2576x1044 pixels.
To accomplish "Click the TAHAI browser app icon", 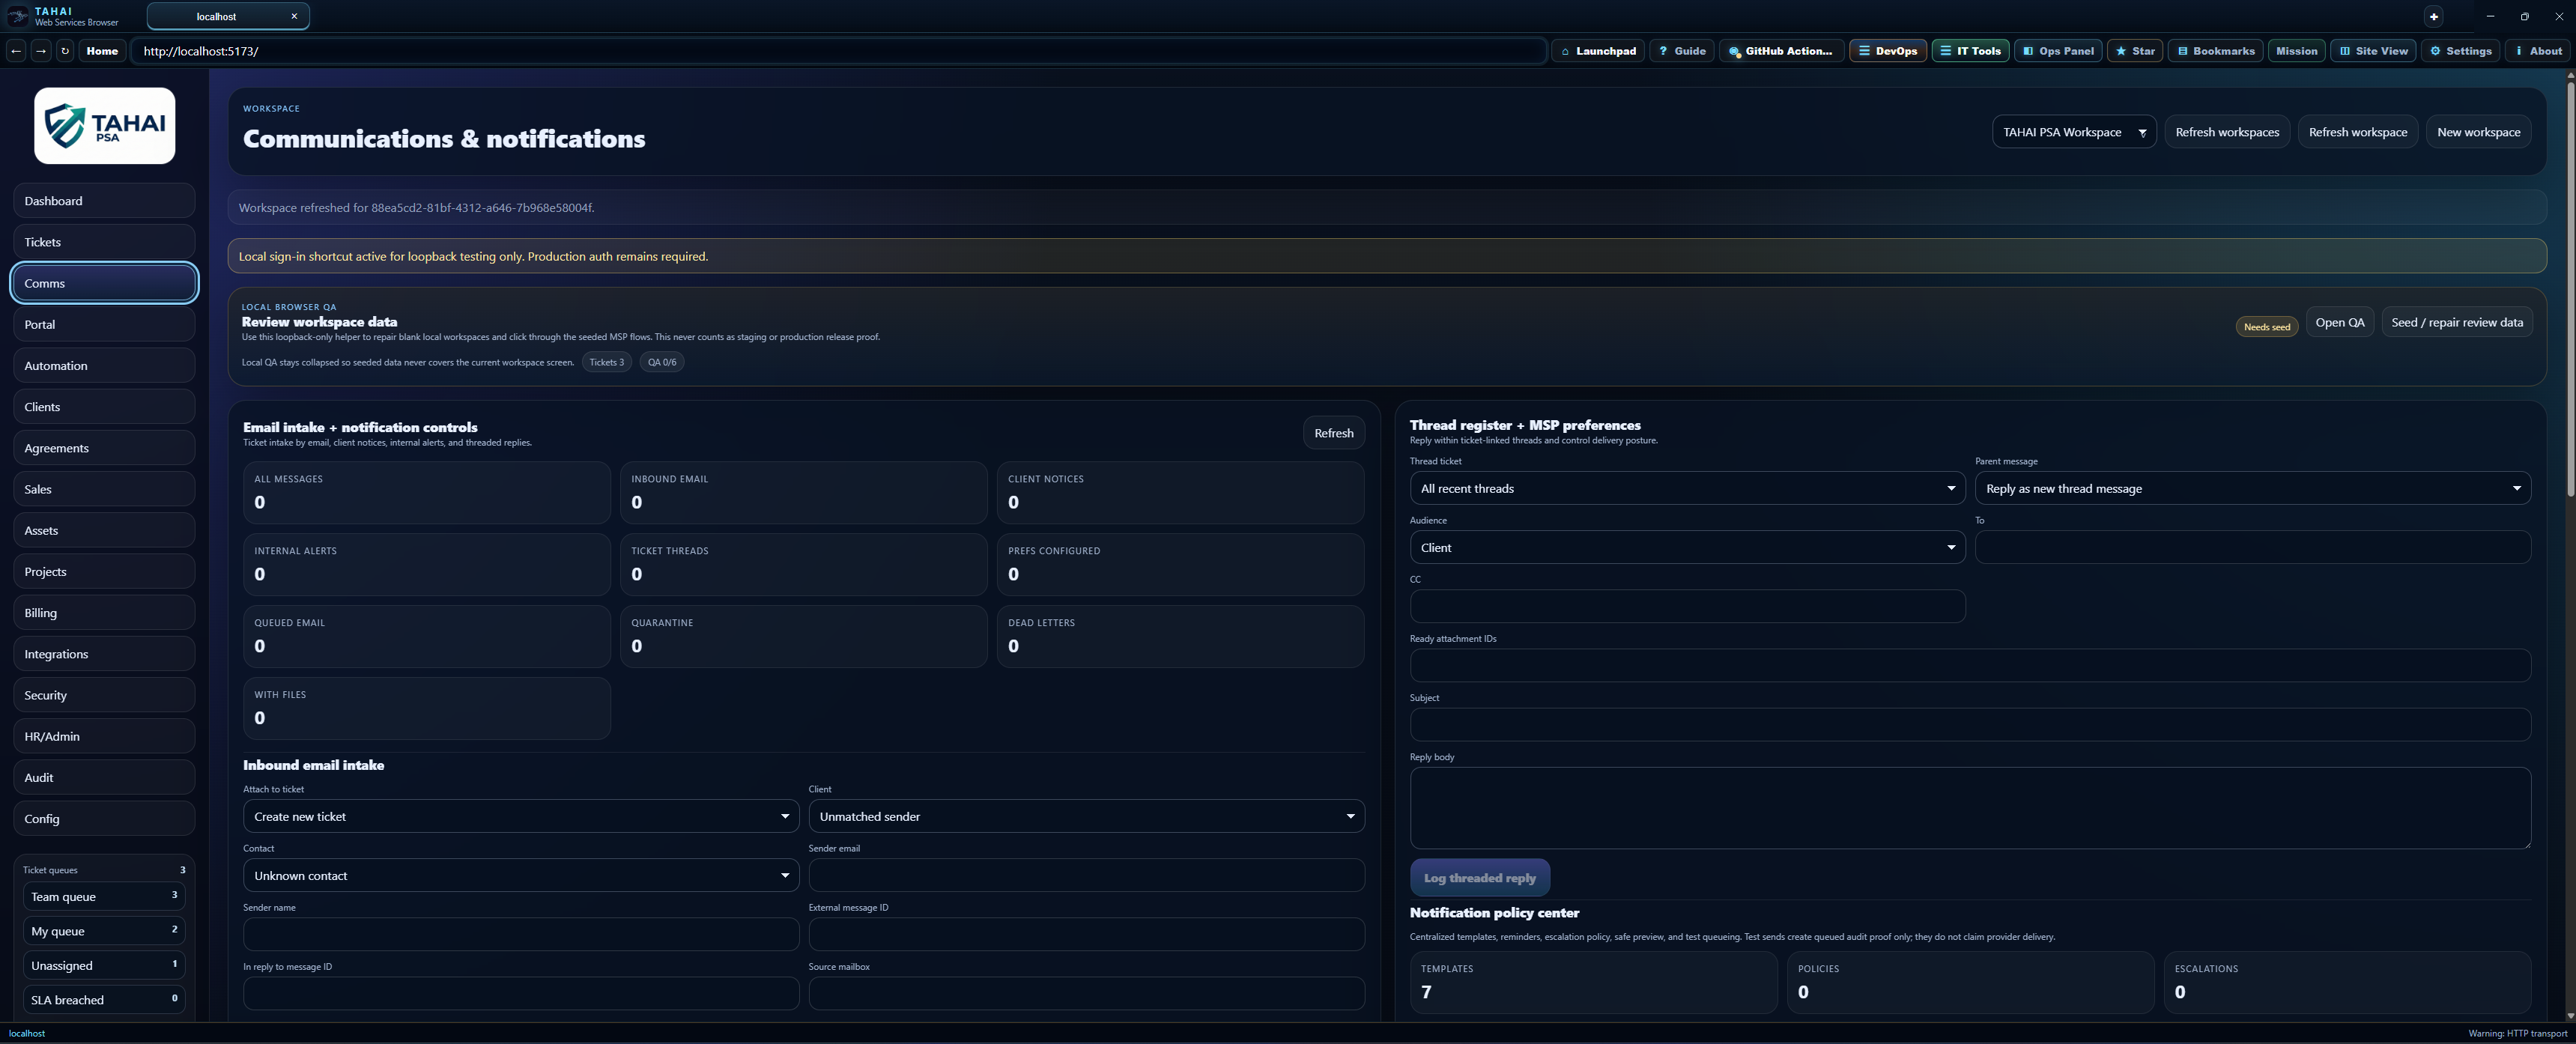I will point(17,16).
